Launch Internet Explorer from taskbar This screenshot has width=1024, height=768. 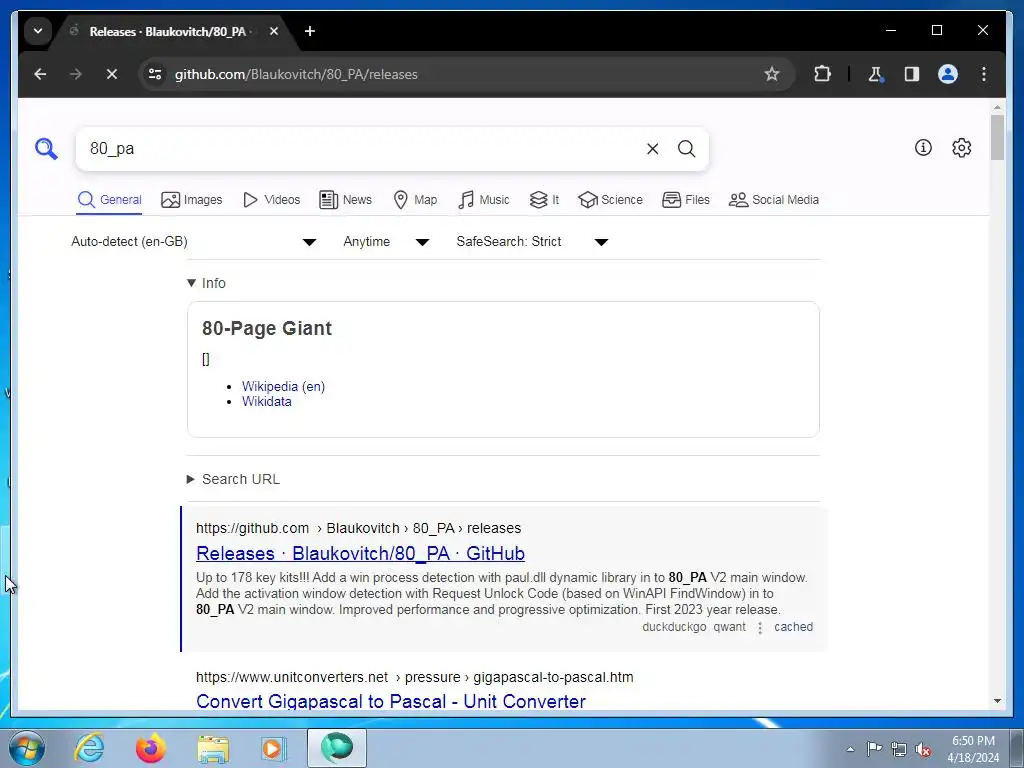pyautogui.click(x=89, y=748)
